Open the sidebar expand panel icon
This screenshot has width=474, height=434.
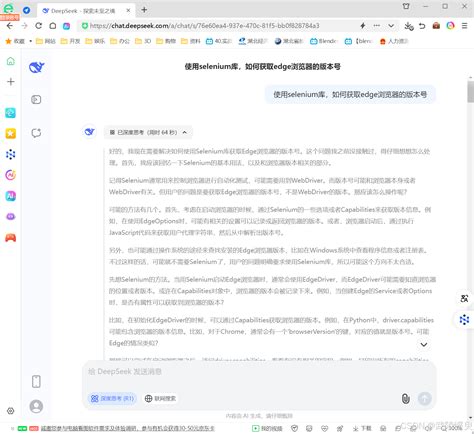36,99
